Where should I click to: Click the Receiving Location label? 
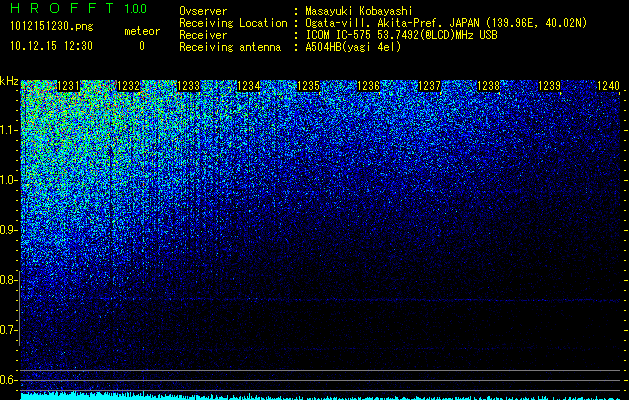pyautogui.click(x=233, y=23)
